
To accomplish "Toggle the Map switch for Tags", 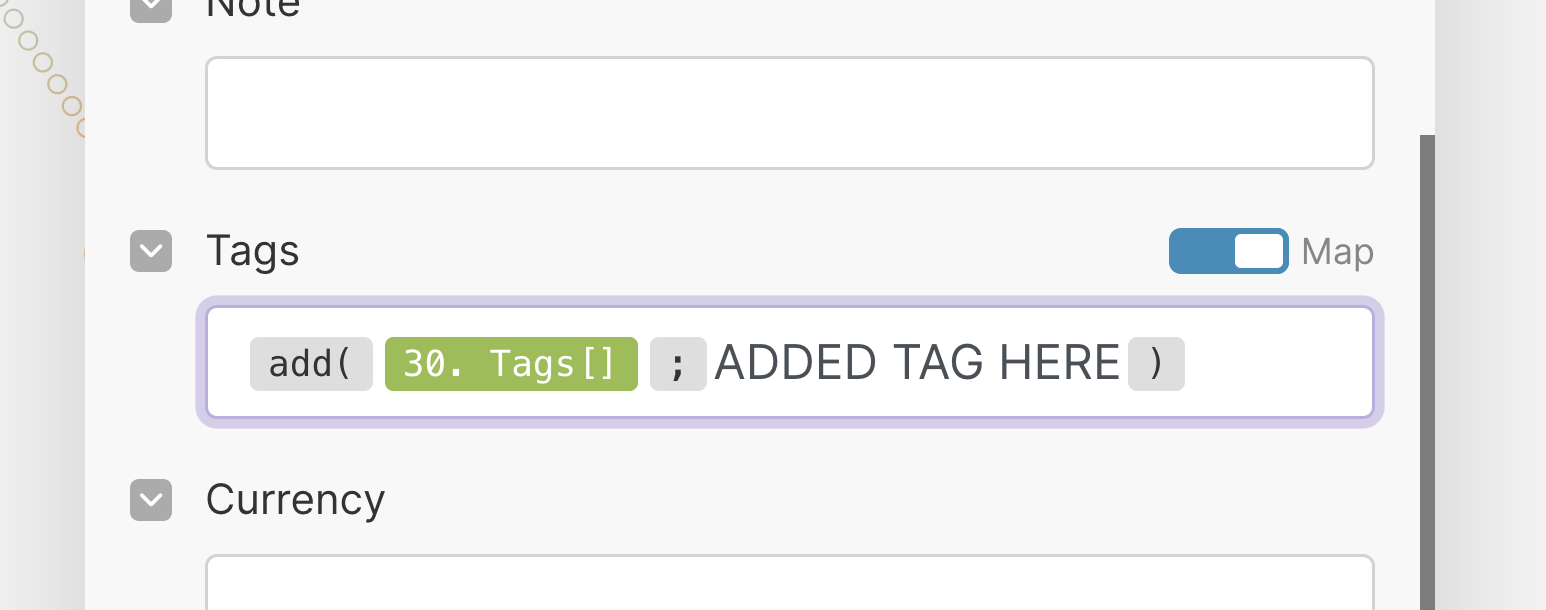I will tap(1228, 251).
